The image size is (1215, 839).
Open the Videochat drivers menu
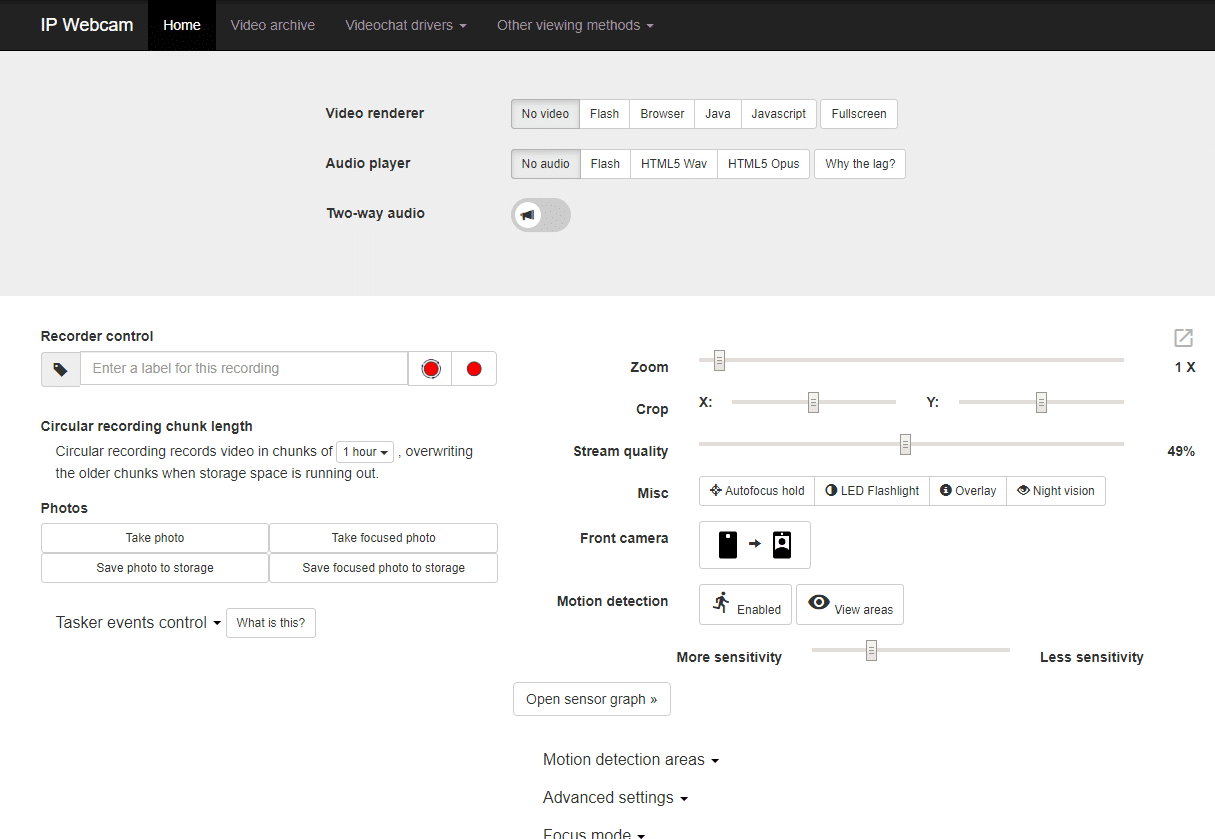(405, 25)
